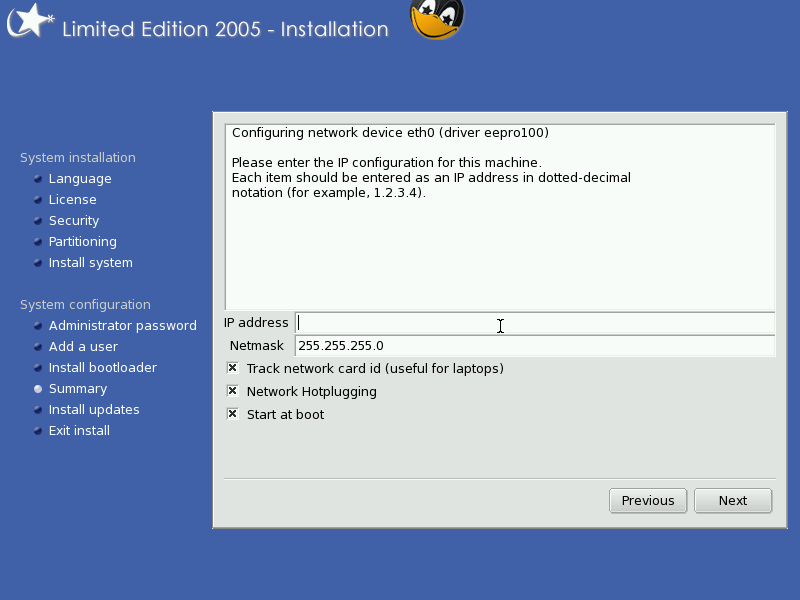Click the Summary step label
This screenshot has width=800, height=600.
[78, 389]
